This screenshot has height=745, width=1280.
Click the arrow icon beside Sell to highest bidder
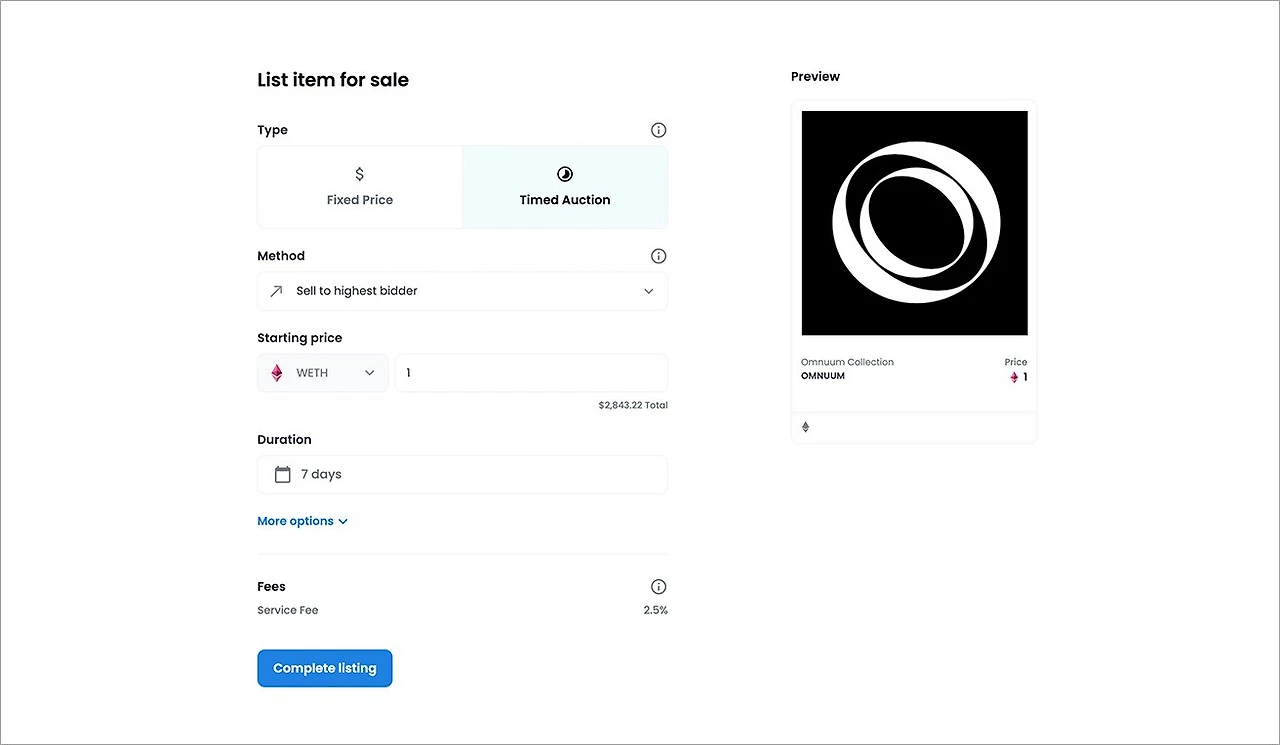(x=277, y=291)
